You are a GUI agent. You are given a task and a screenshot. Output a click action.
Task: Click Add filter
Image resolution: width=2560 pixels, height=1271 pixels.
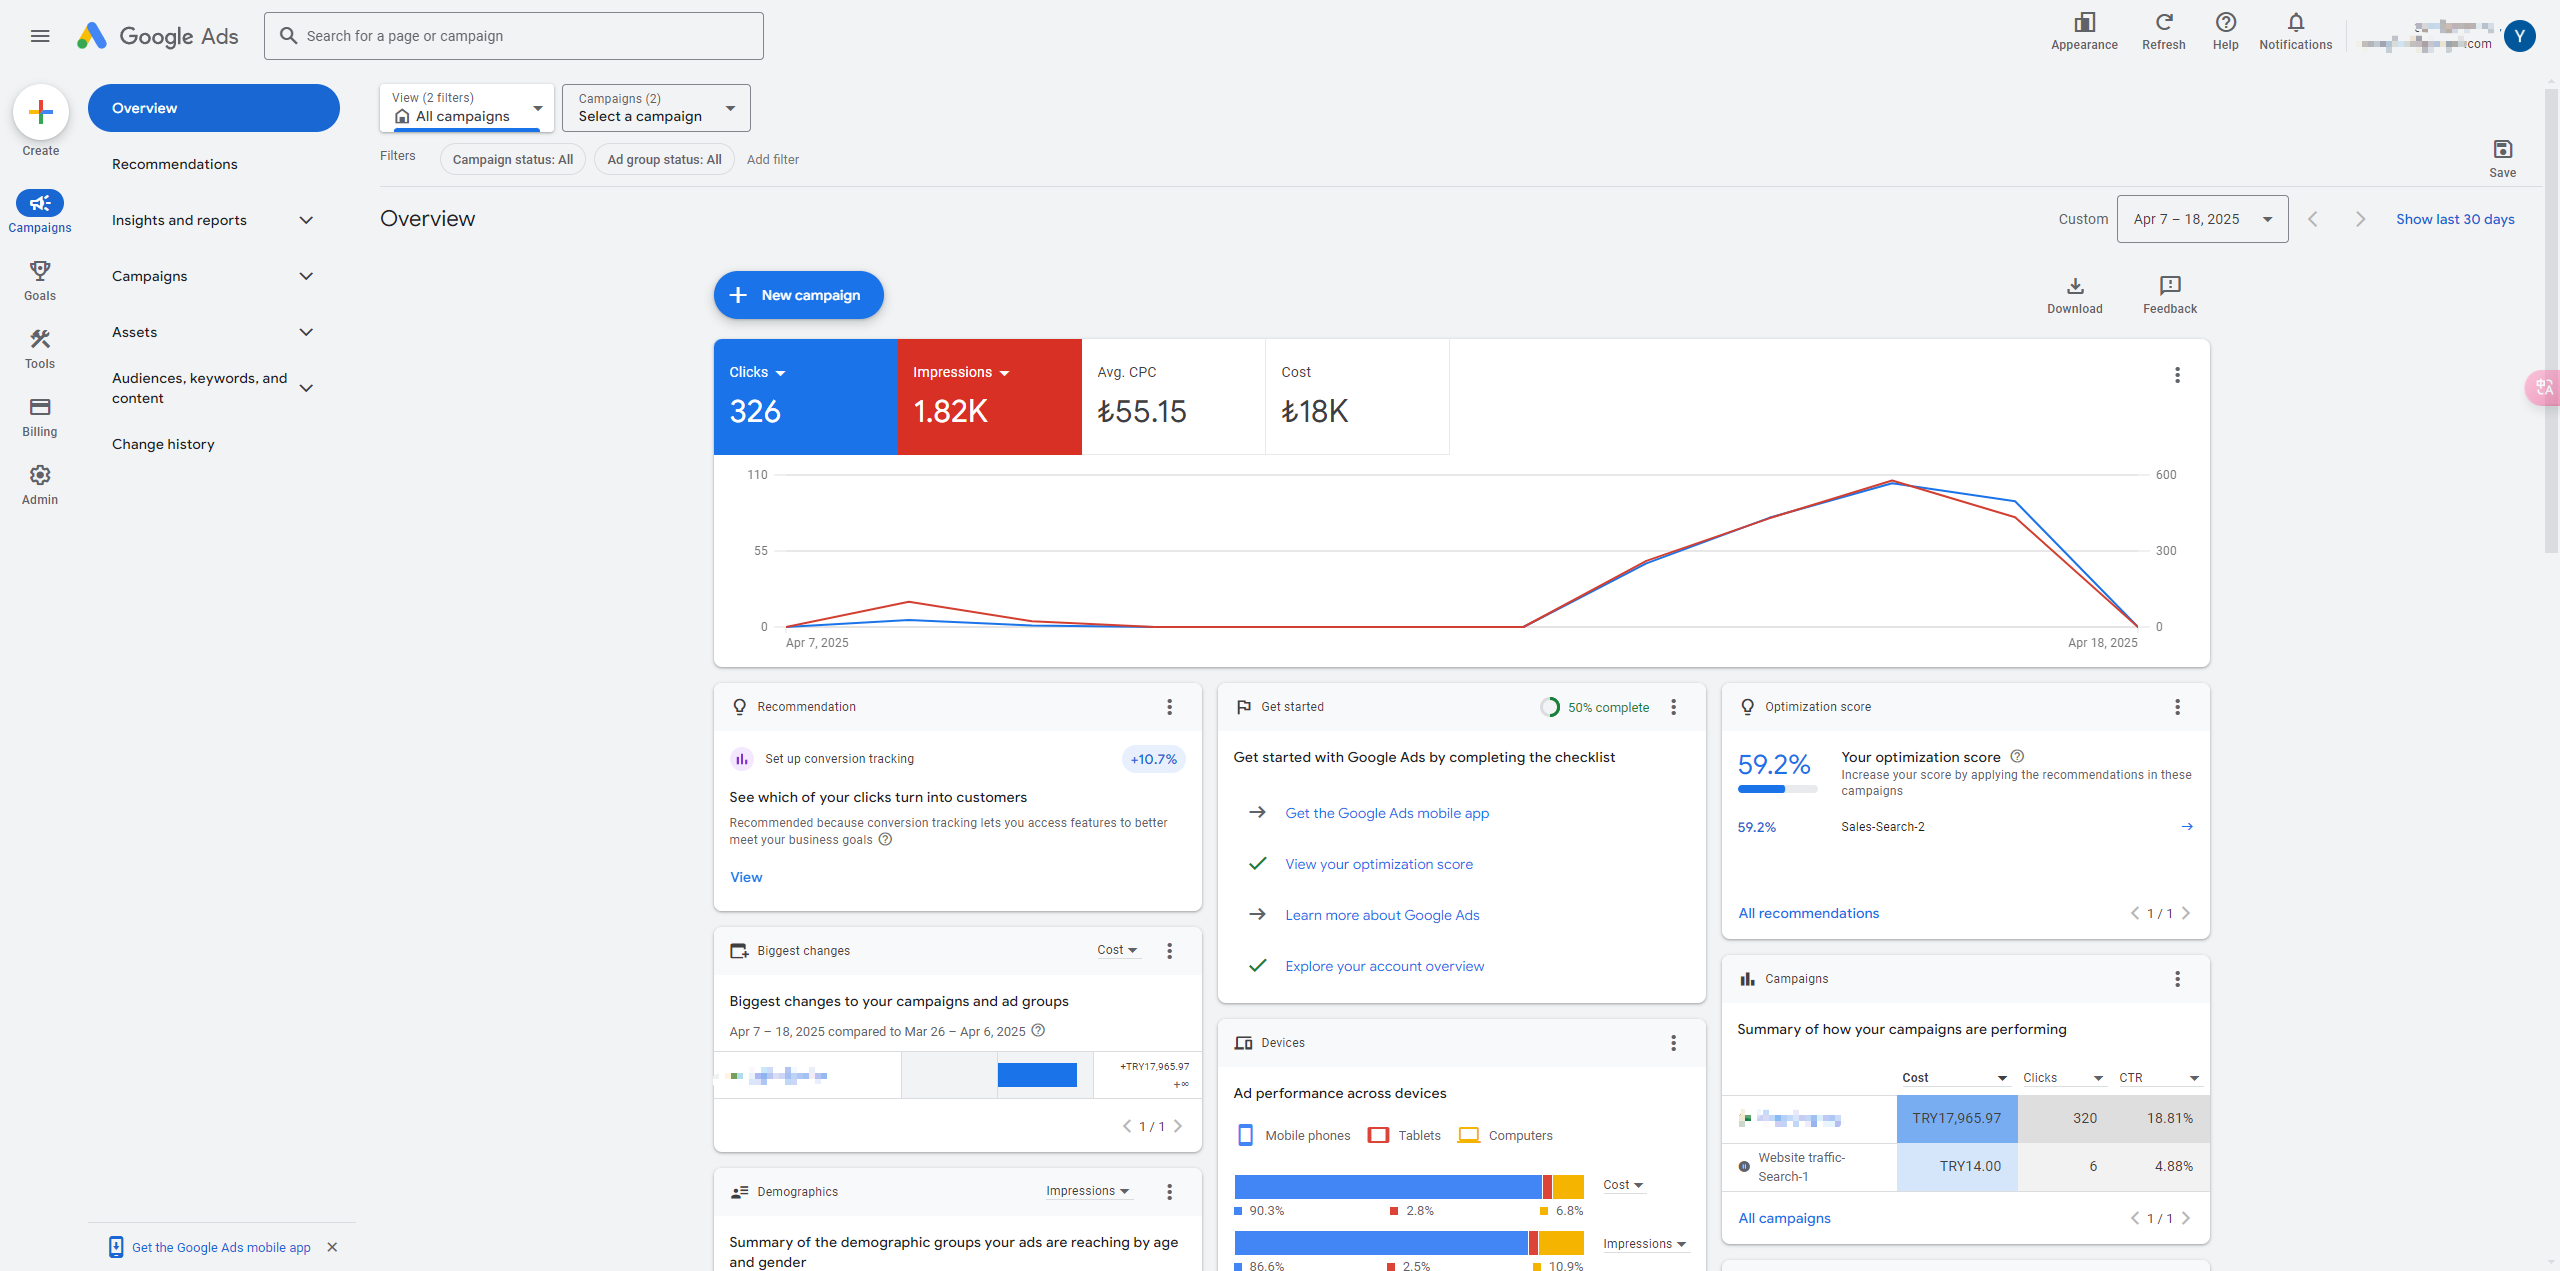click(x=773, y=159)
